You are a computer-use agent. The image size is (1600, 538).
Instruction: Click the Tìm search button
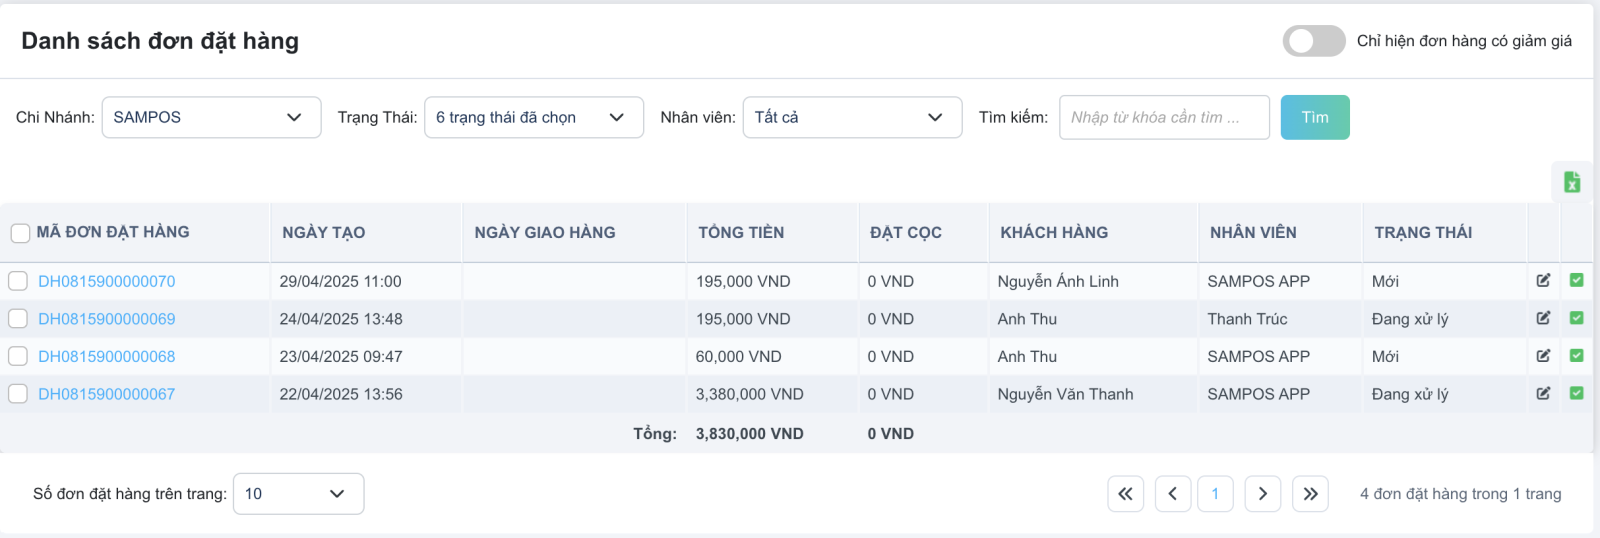tap(1315, 117)
